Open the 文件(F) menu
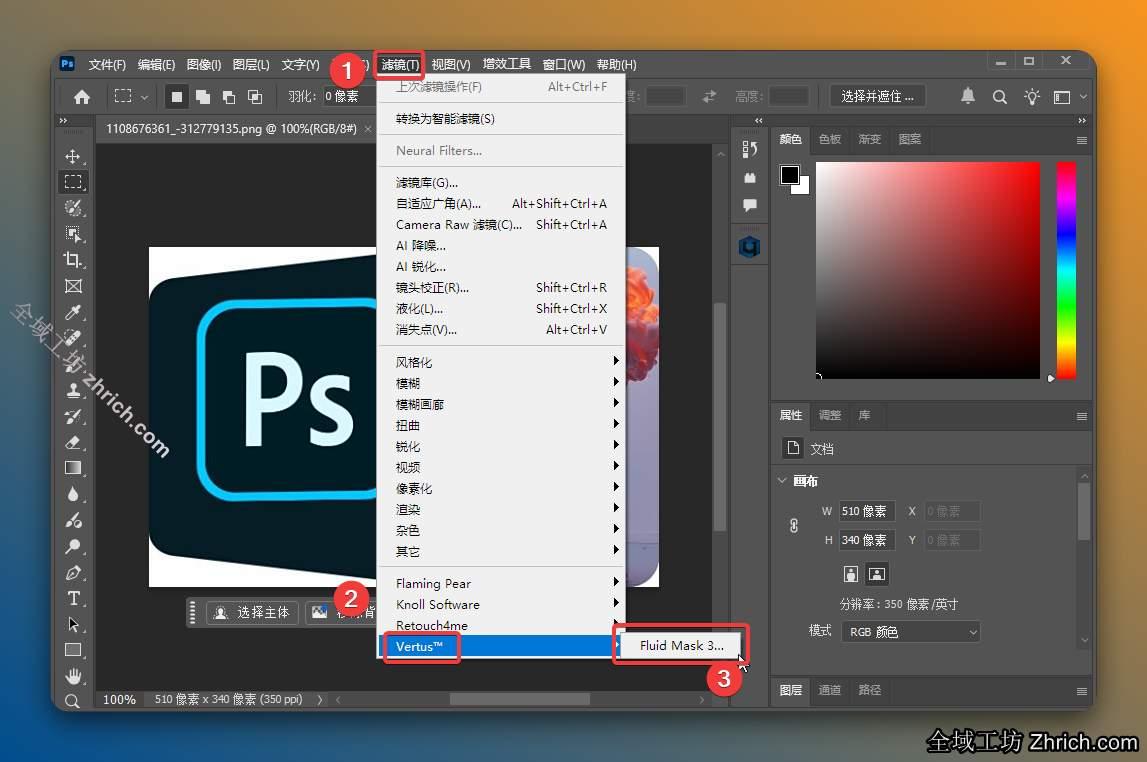 pyautogui.click(x=107, y=64)
